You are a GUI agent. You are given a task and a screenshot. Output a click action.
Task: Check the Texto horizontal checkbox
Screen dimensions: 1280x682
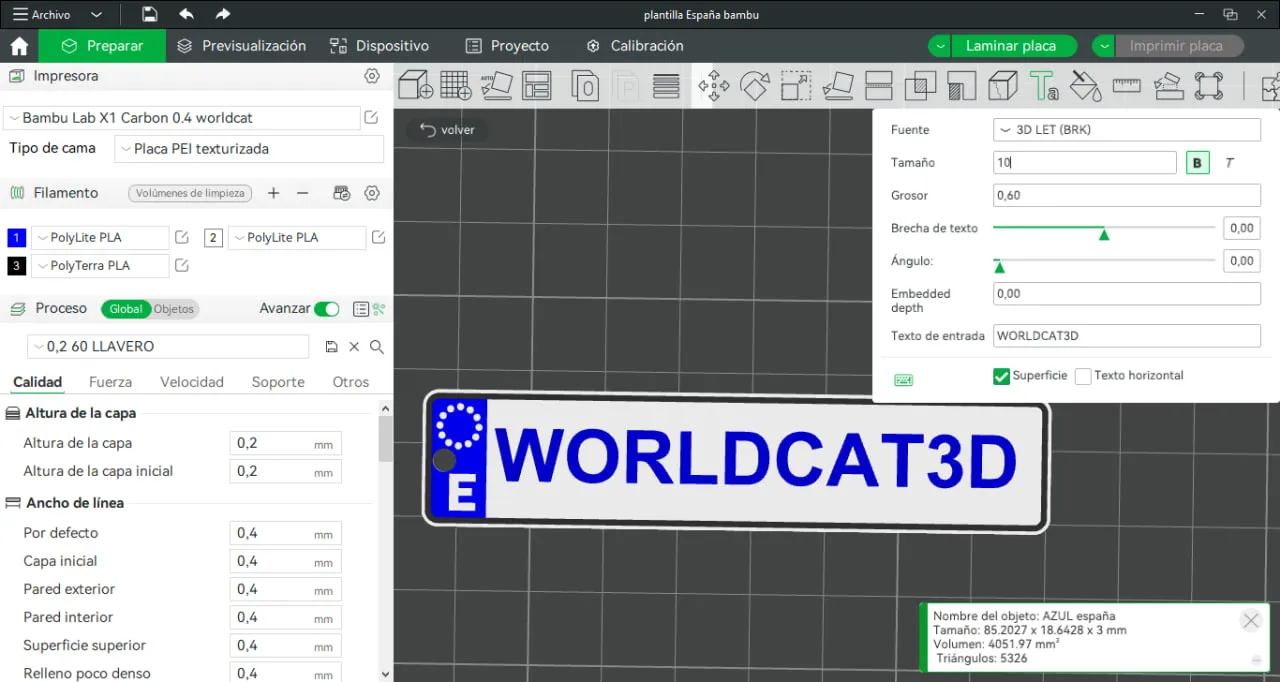pos(1083,376)
